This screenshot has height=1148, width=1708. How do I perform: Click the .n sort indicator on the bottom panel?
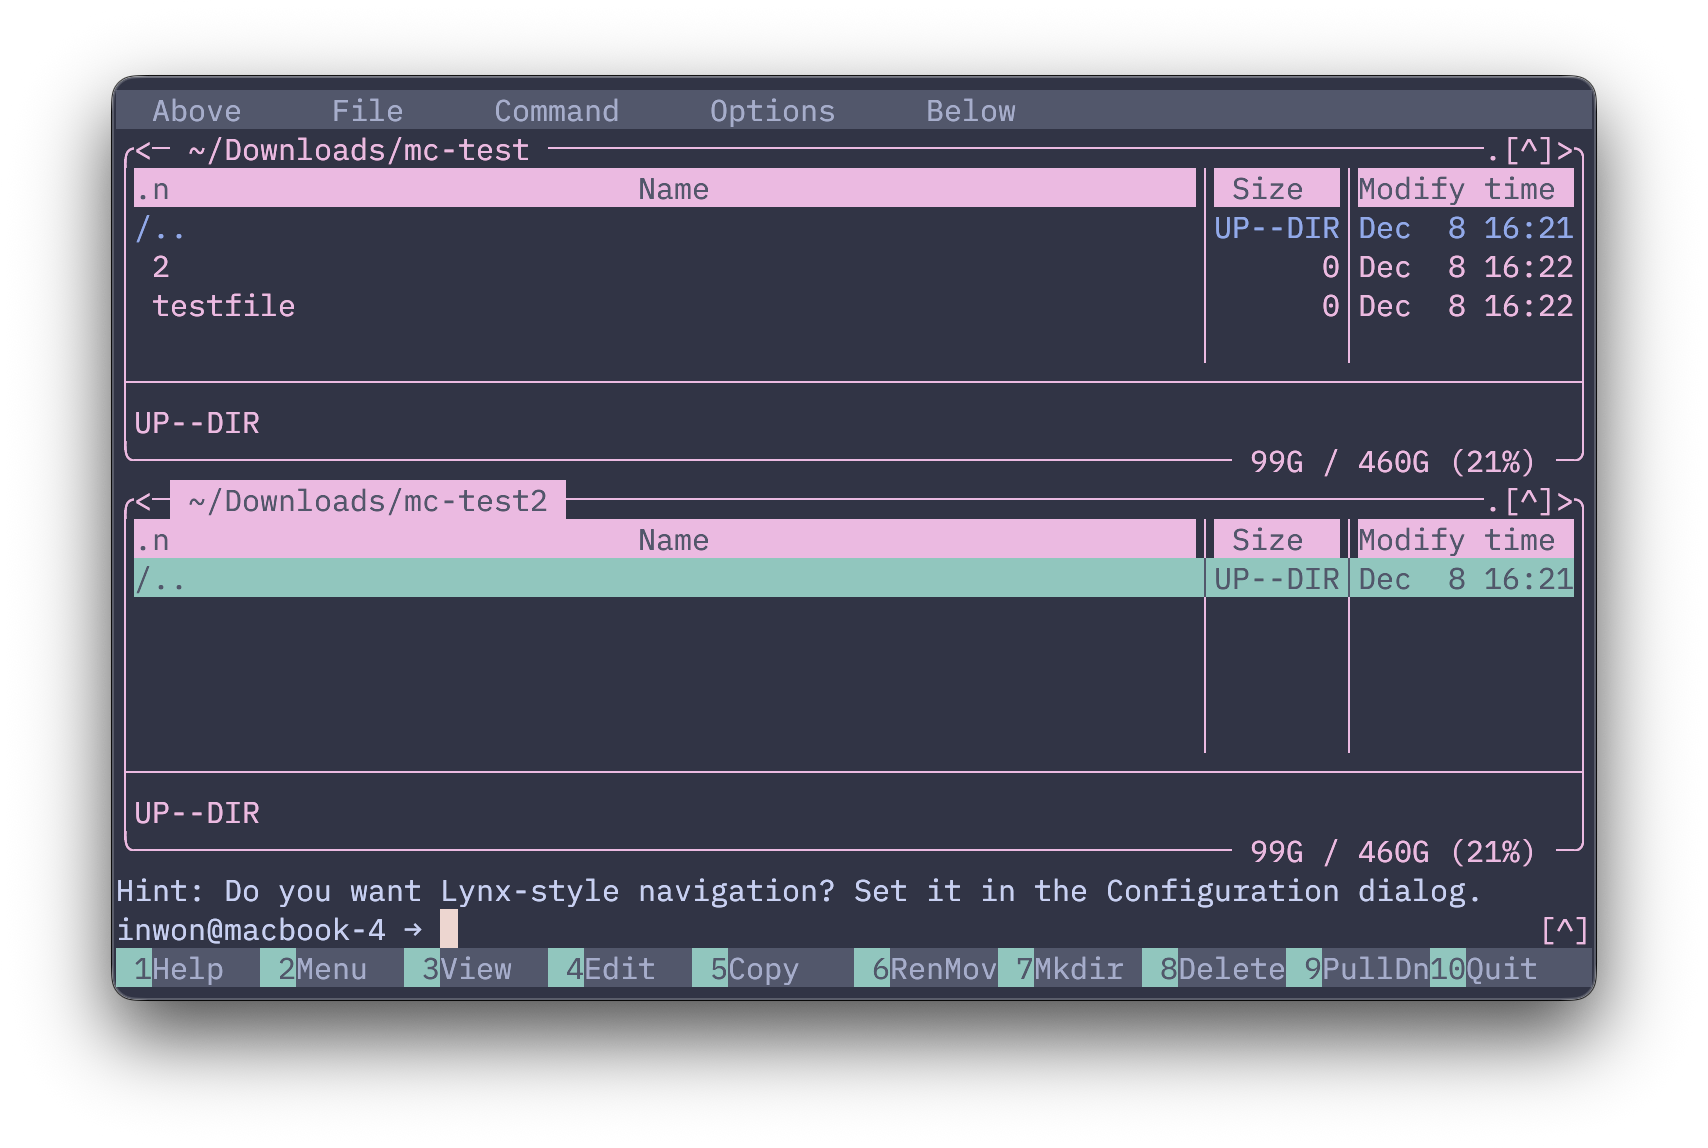(152, 539)
